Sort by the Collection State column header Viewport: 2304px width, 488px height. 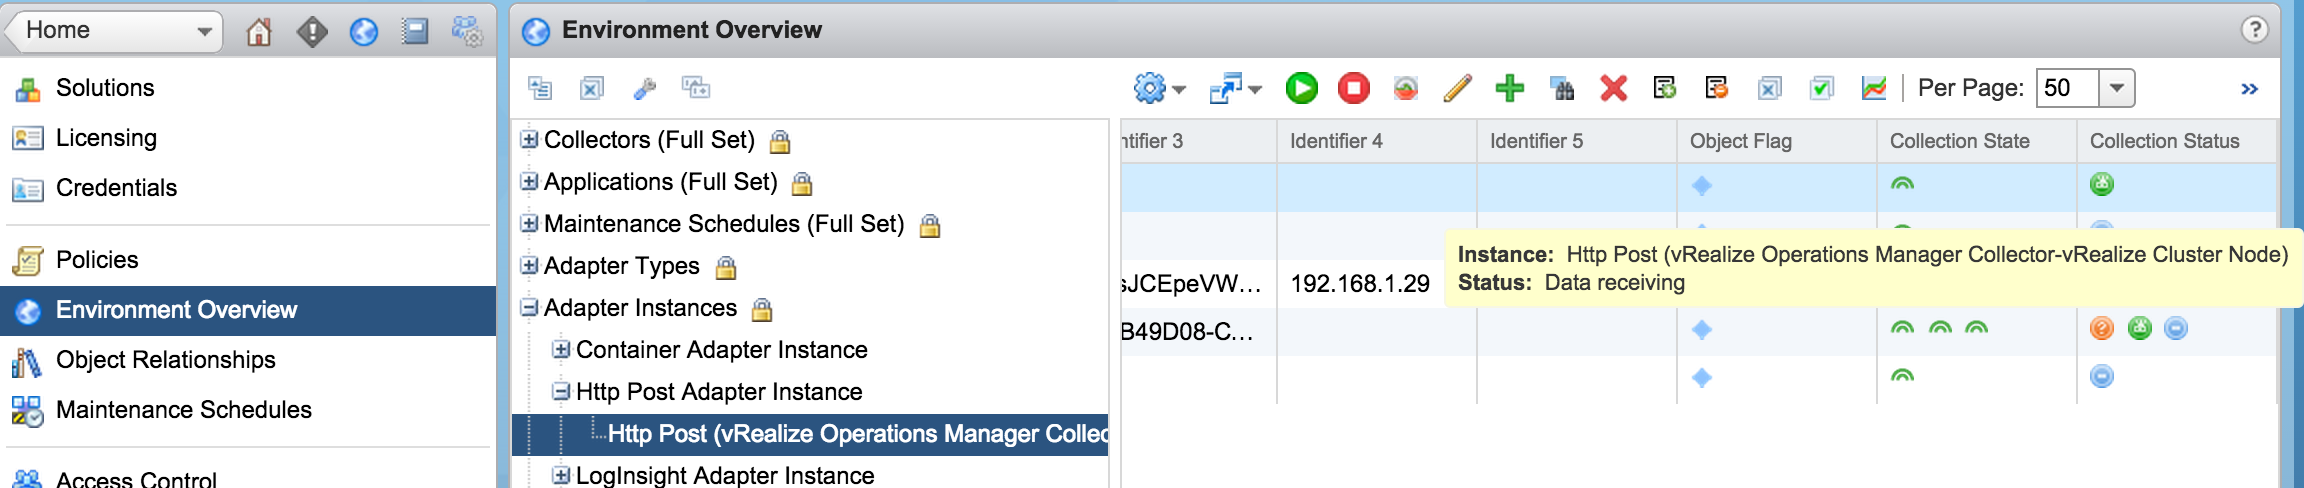point(1959,141)
